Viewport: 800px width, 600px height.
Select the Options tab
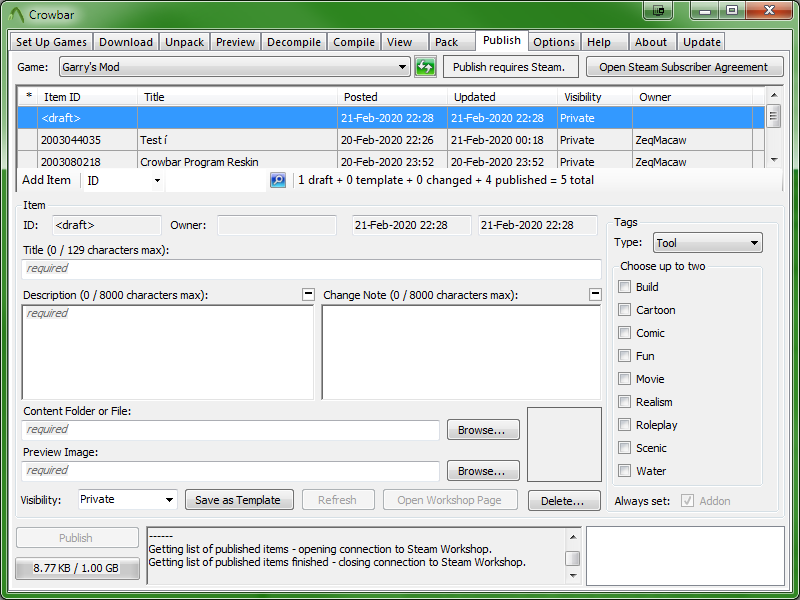[554, 42]
